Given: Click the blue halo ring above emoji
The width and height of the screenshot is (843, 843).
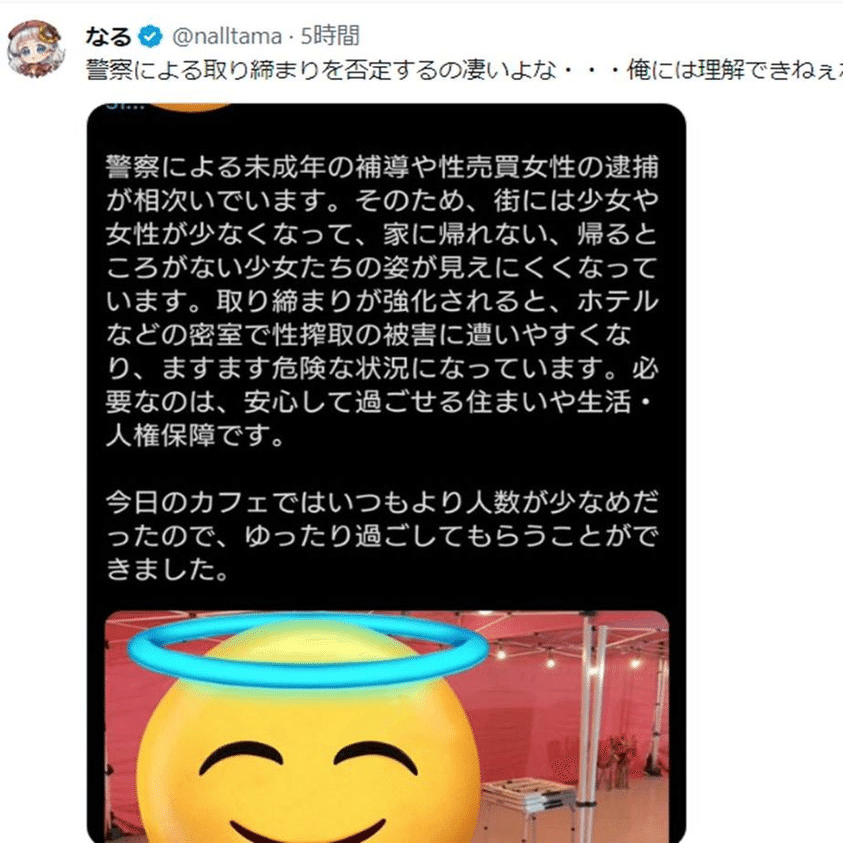Looking at the screenshot, I should (308, 650).
